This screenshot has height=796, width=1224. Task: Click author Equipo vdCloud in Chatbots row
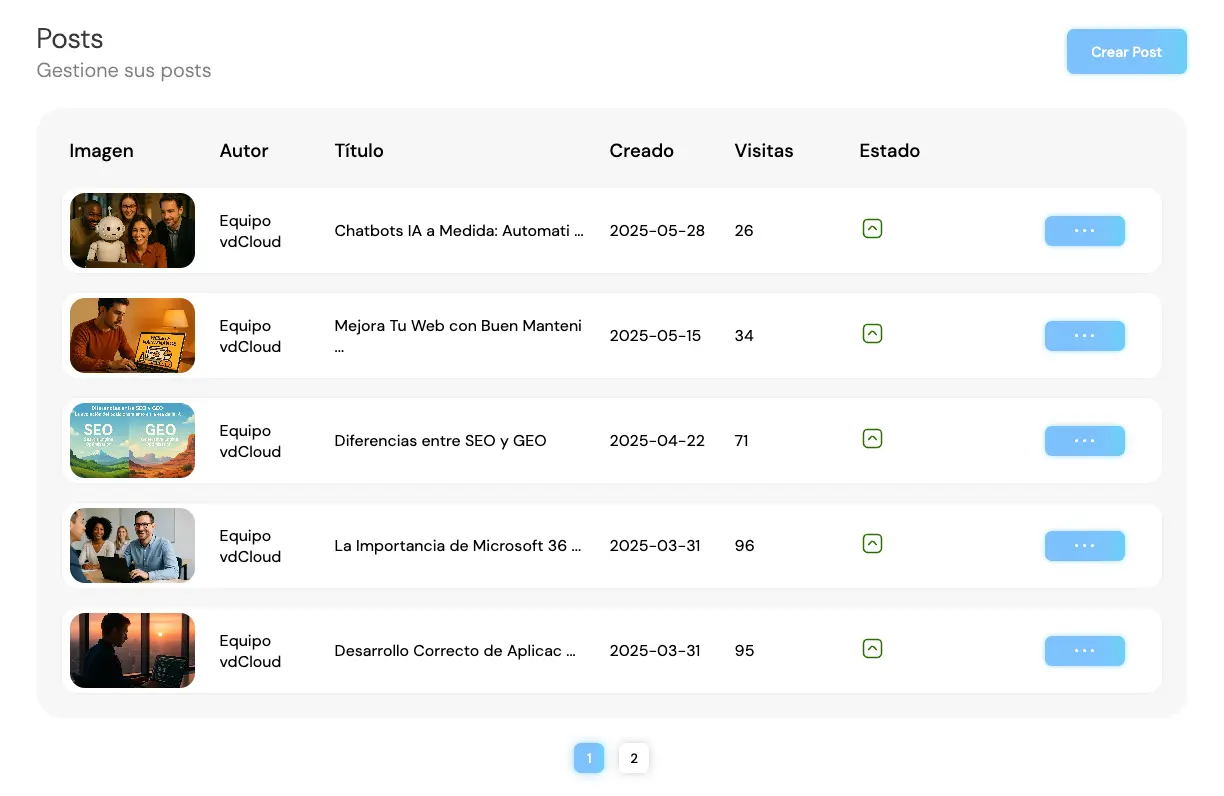click(250, 231)
